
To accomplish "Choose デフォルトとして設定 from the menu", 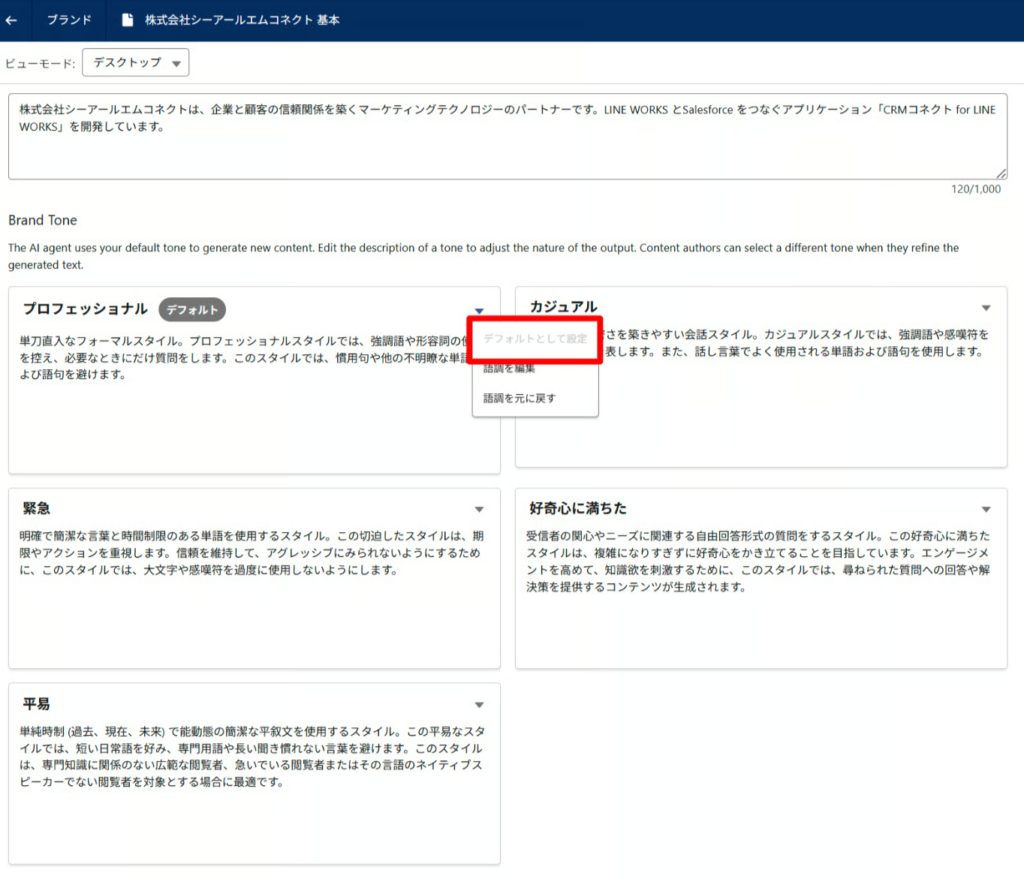I will pyautogui.click(x=535, y=339).
